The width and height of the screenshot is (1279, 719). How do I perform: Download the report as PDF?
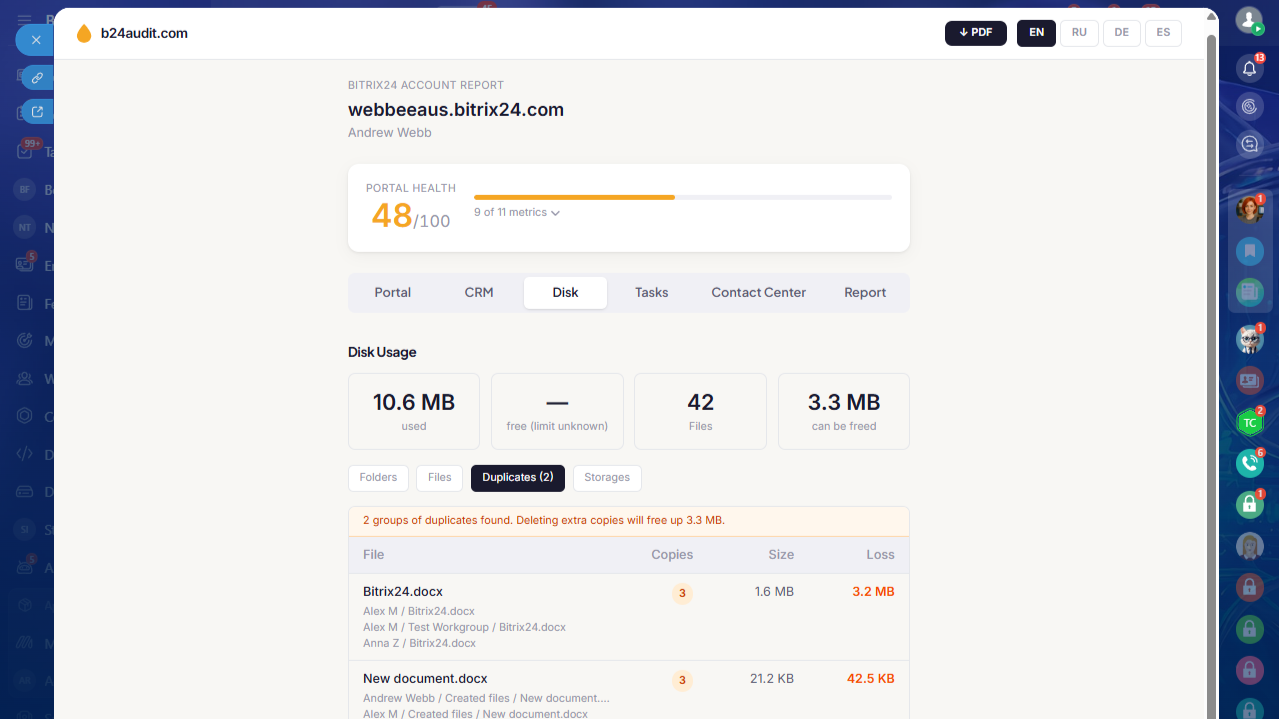pos(976,33)
